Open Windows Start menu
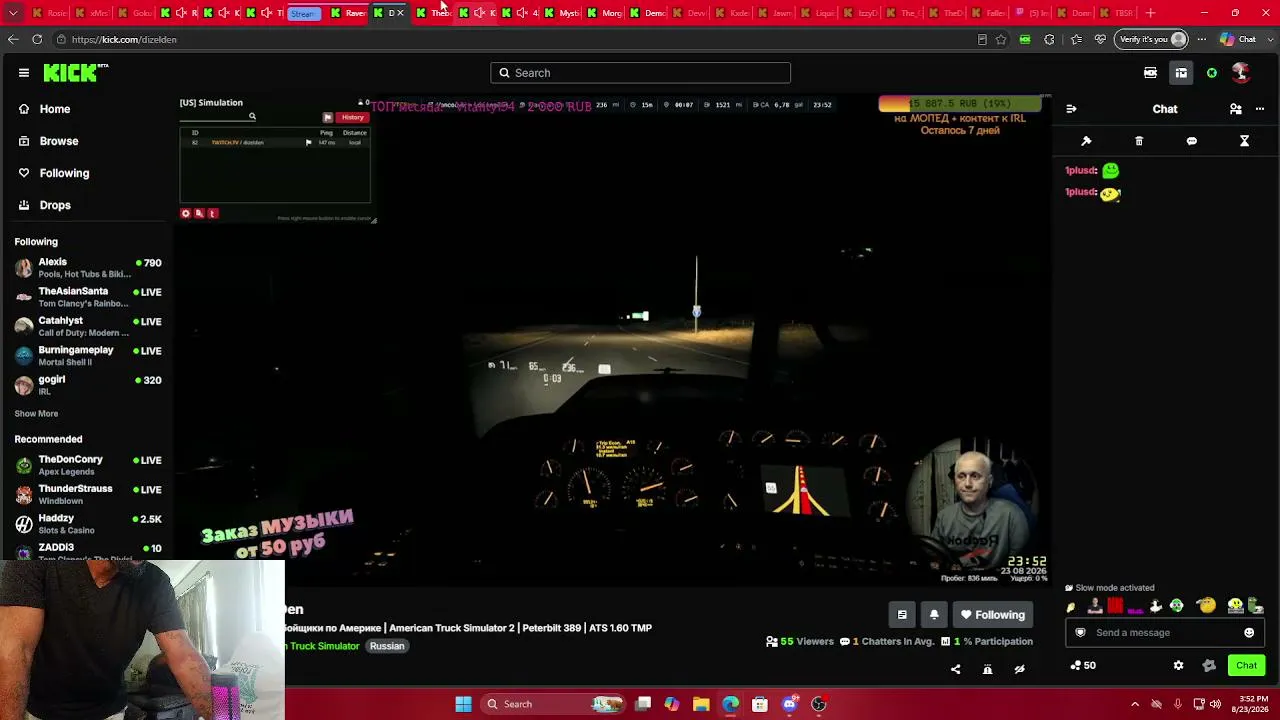 [463, 704]
